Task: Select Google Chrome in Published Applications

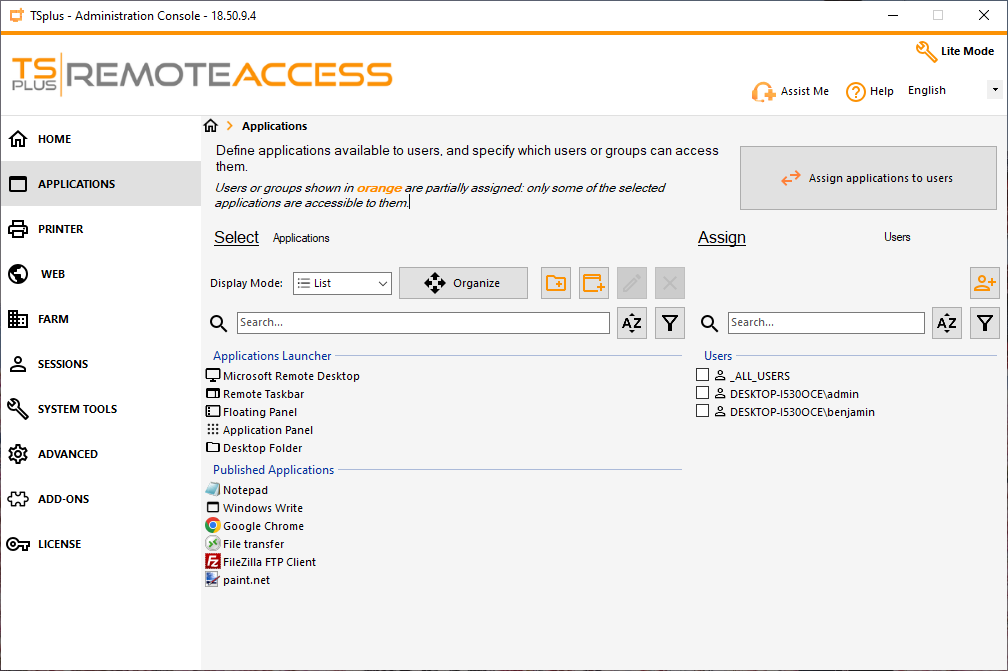Action: pos(263,526)
